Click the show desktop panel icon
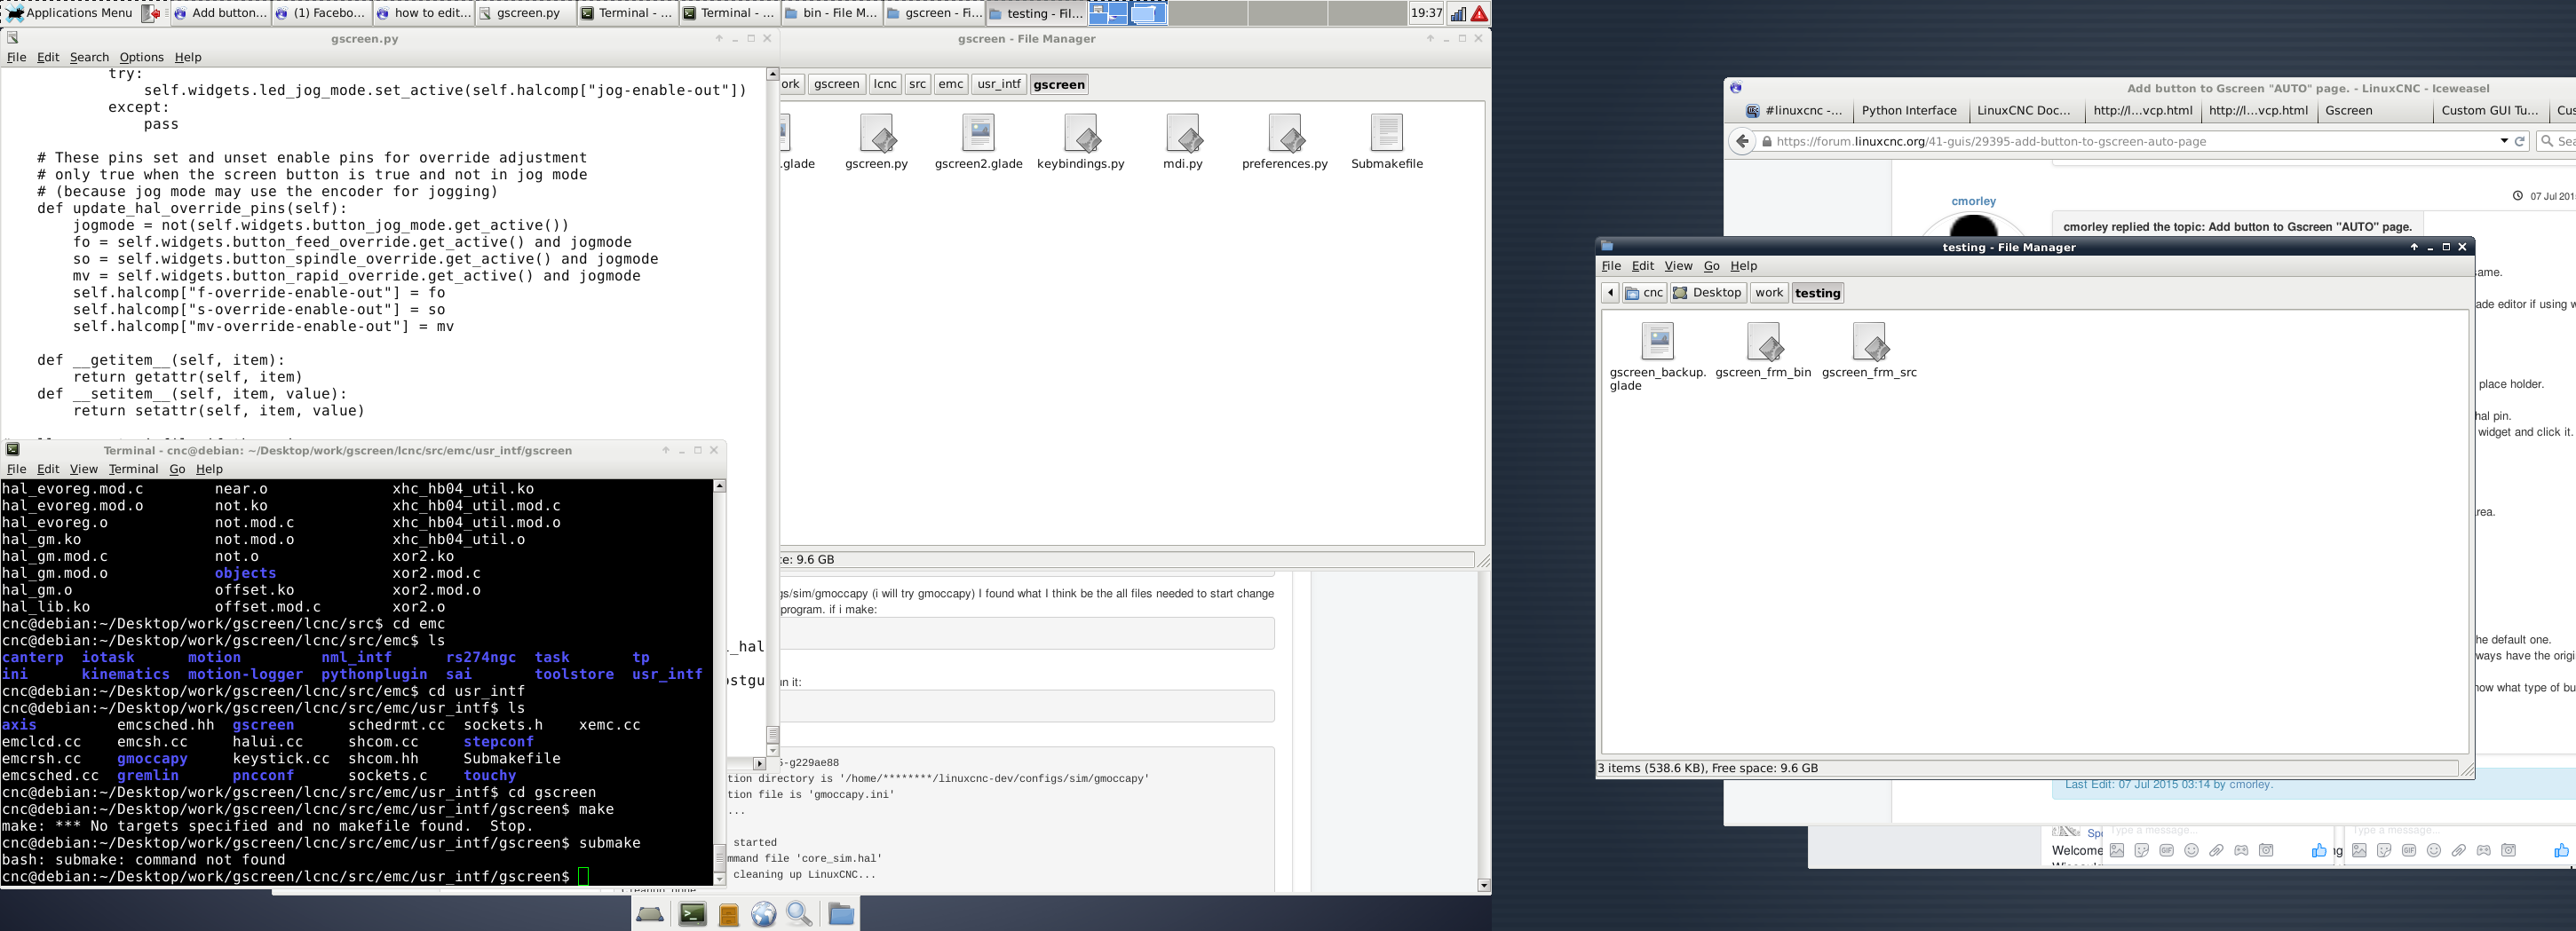The image size is (2576, 931). click(x=151, y=13)
